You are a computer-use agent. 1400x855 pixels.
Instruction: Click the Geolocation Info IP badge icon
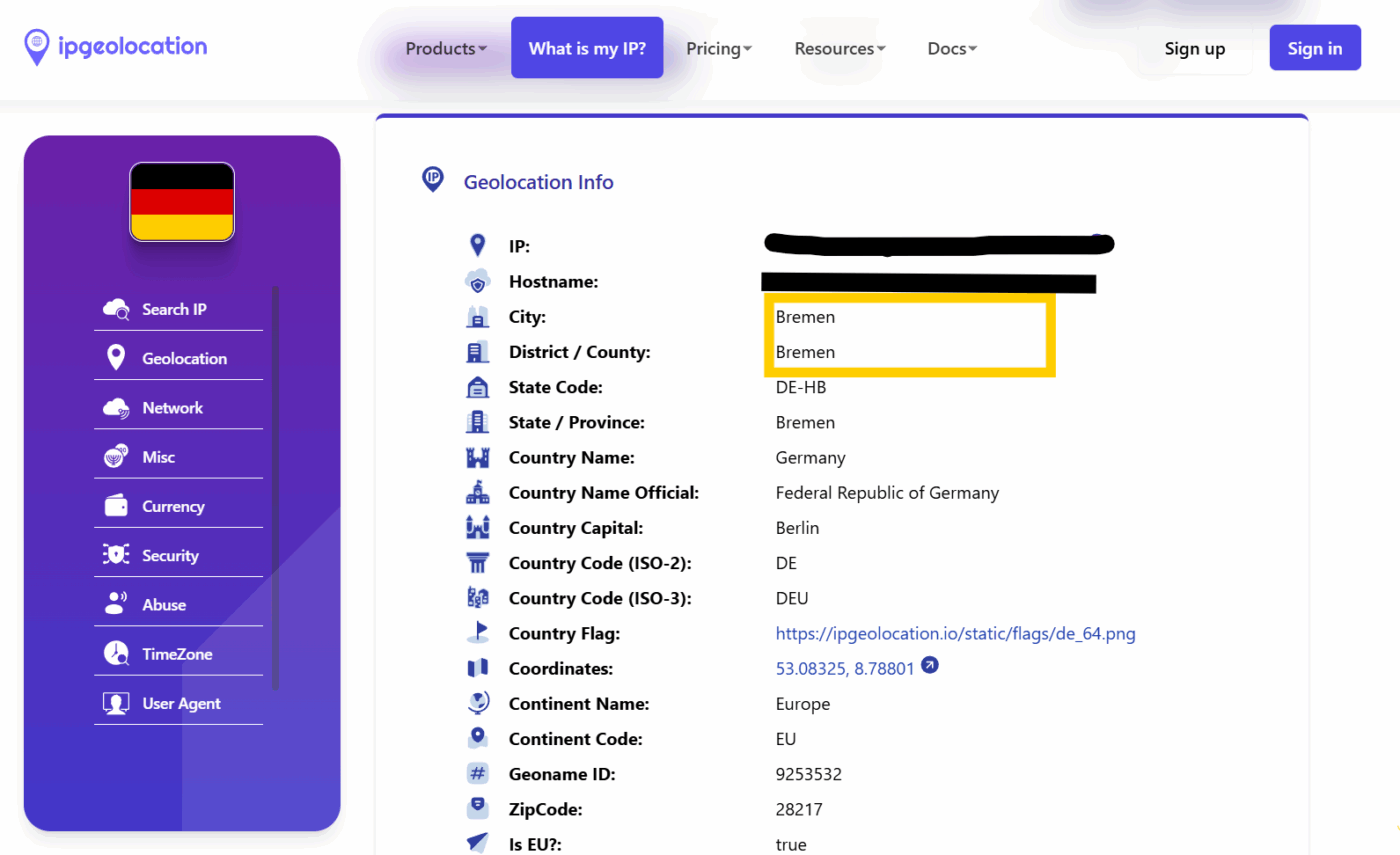point(432,180)
